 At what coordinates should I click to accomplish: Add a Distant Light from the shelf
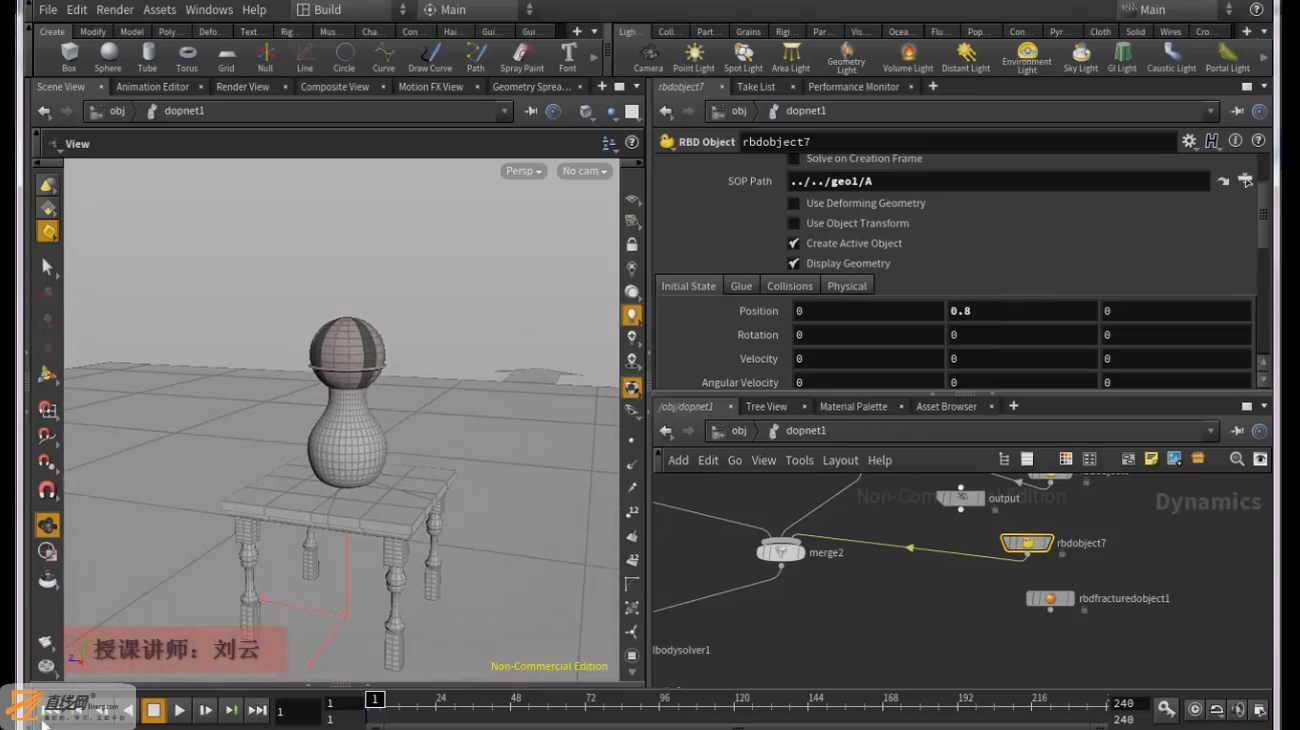coord(966,57)
